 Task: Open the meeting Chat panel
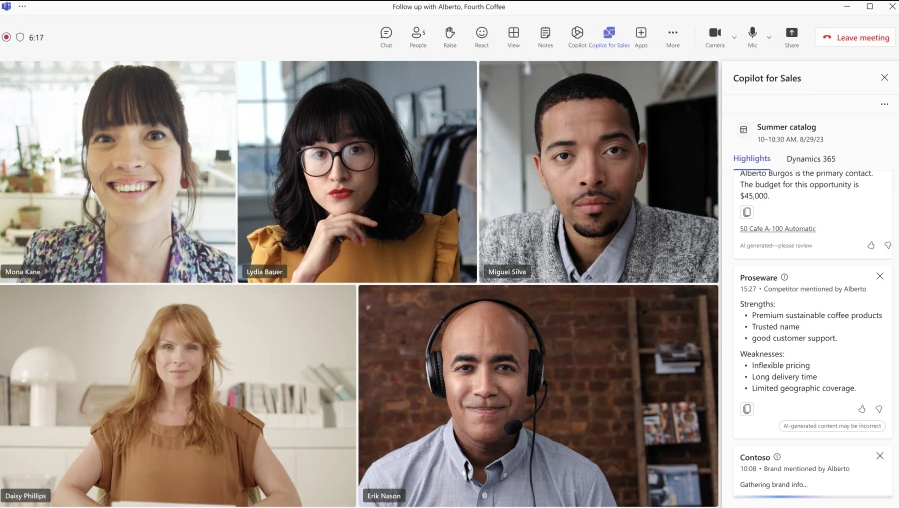point(386,36)
